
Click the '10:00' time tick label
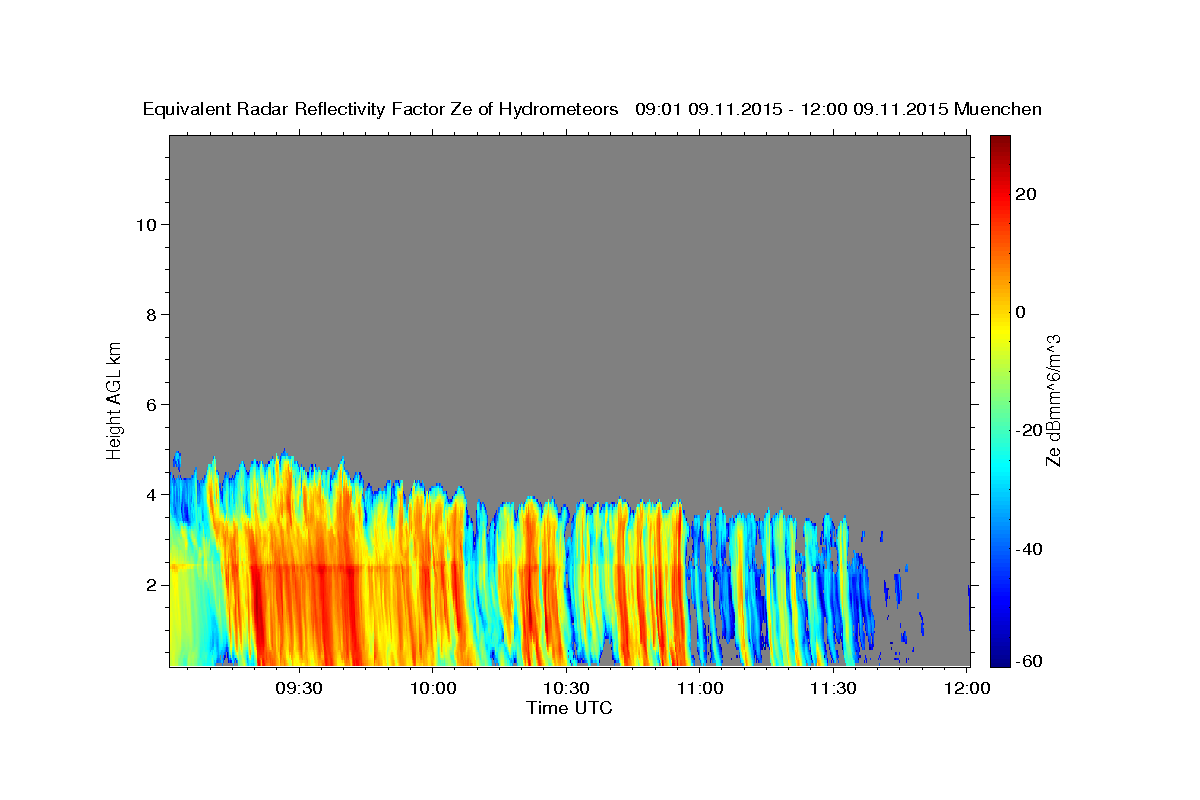(x=433, y=688)
